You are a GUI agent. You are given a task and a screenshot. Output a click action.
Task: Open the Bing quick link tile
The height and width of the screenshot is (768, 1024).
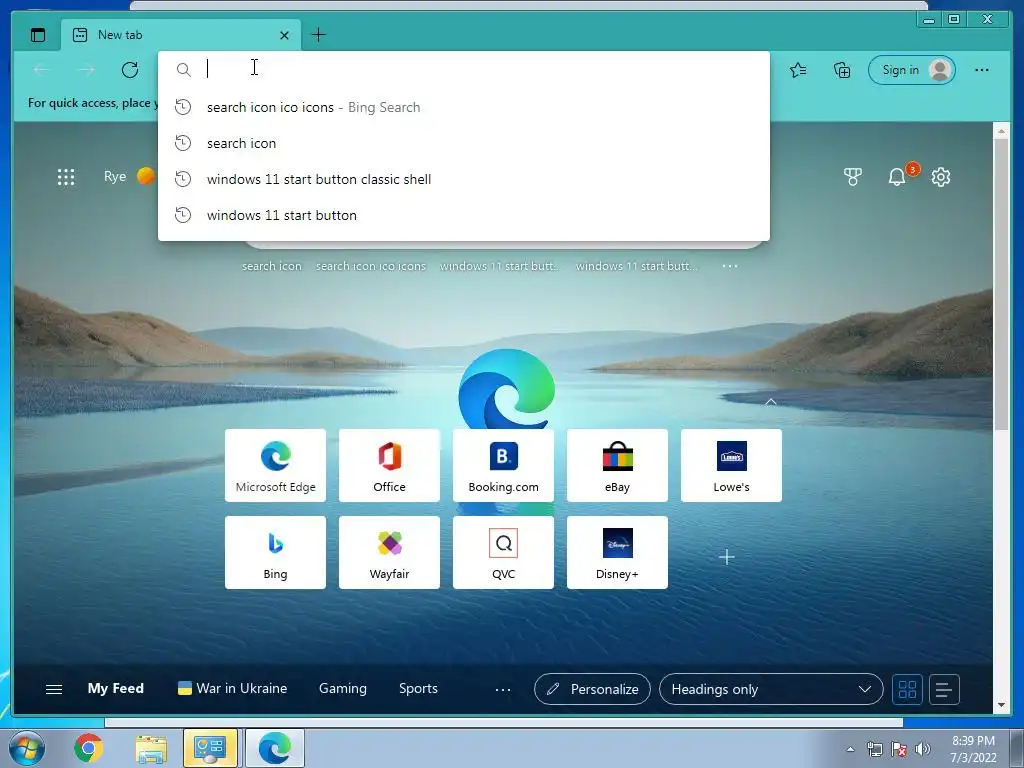pyautogui.click(x=276, y=552)
